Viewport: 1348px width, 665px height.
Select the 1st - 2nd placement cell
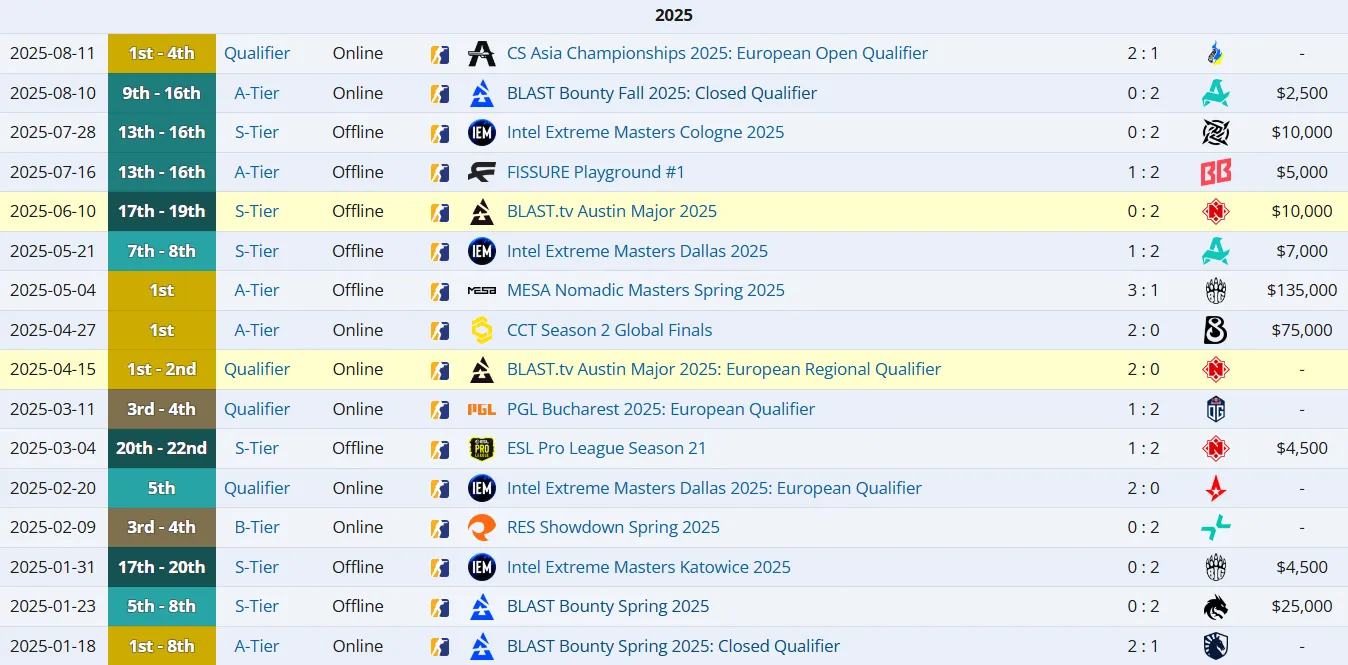point(162,369)
